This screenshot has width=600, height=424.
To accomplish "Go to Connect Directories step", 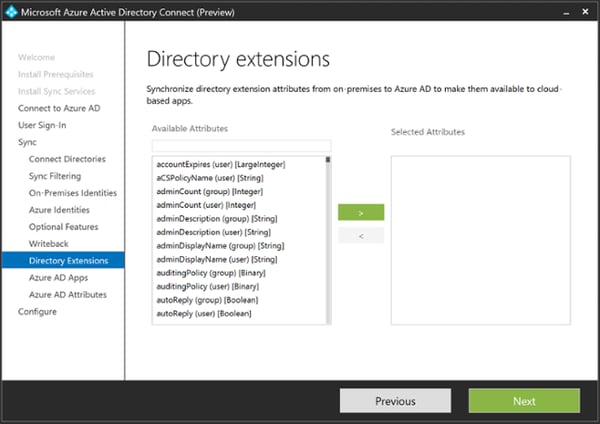I will 67,159.
